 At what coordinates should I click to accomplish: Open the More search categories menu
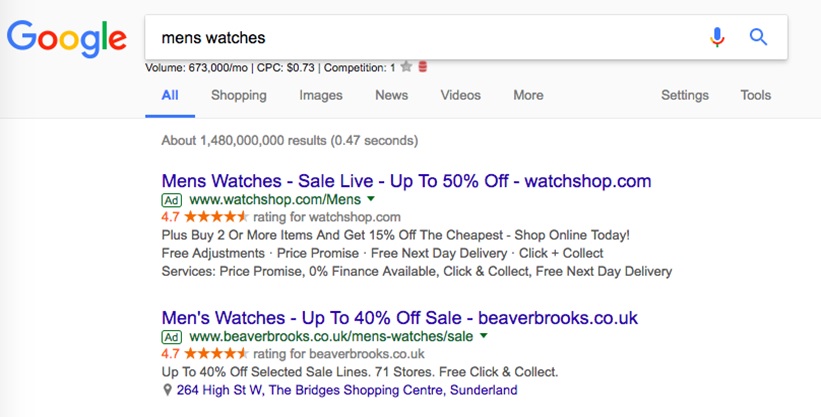click(x=528, y=95)
